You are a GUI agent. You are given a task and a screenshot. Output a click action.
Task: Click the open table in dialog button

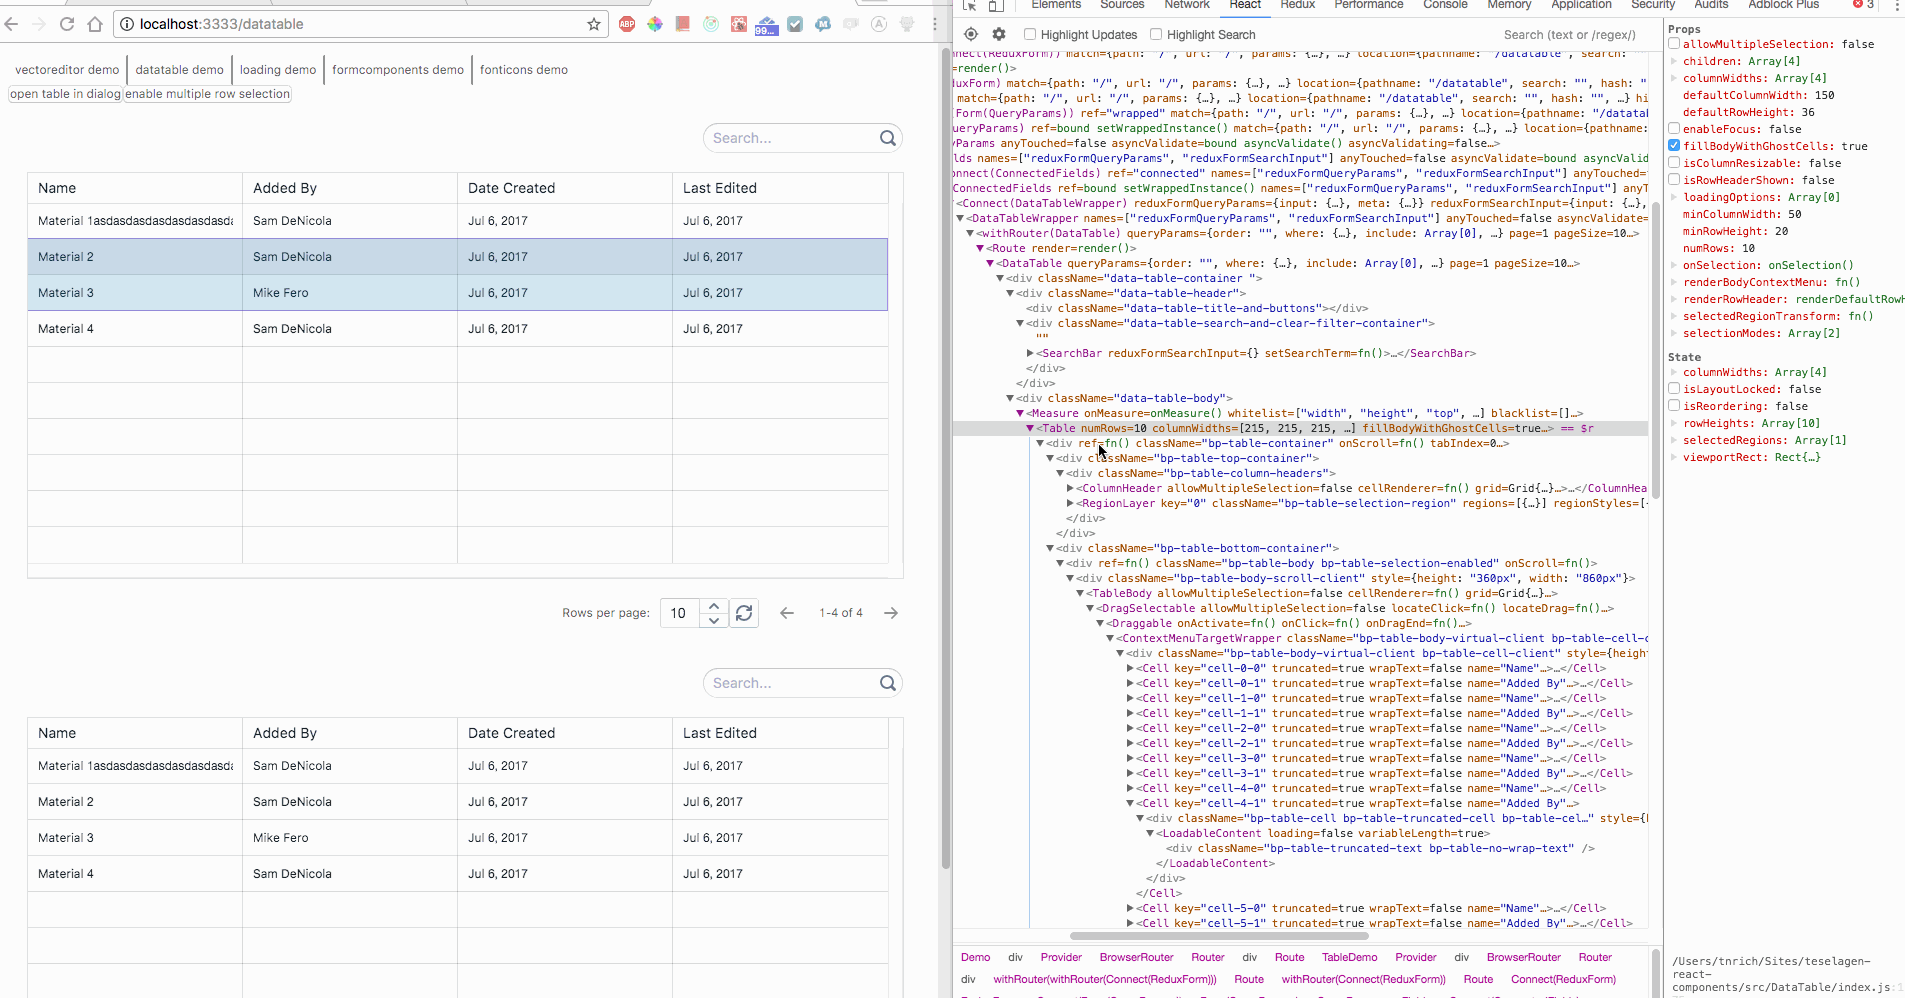[63, 93]
